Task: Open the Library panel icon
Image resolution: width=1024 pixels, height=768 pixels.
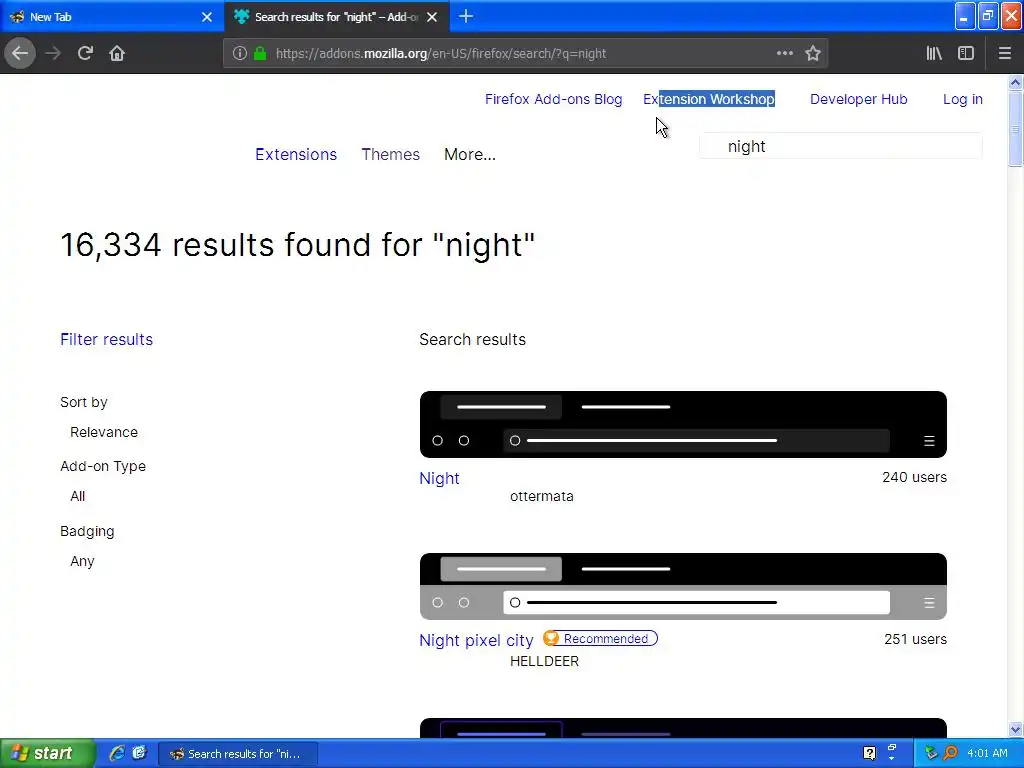Action: [934, 54]
